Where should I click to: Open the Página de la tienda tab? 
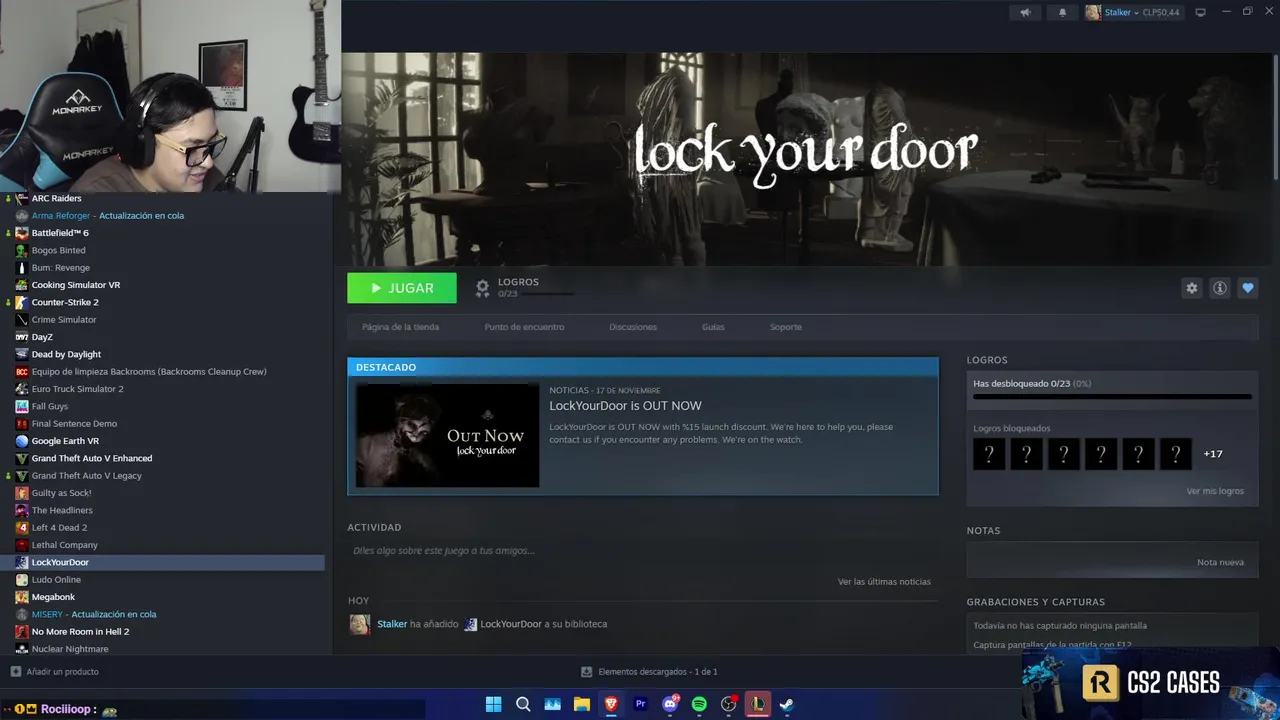click(x=400, y=327)
